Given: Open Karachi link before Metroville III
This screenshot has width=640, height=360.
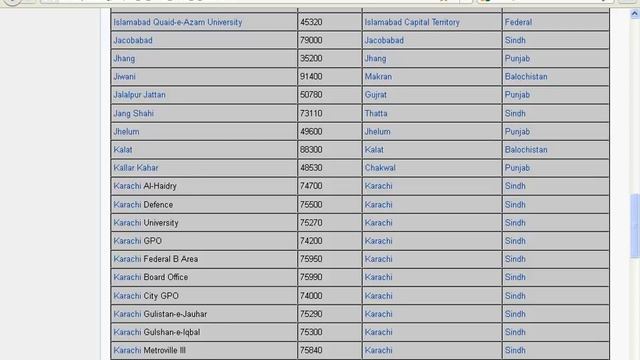Looking at the screenshot, I should point(127,350).
